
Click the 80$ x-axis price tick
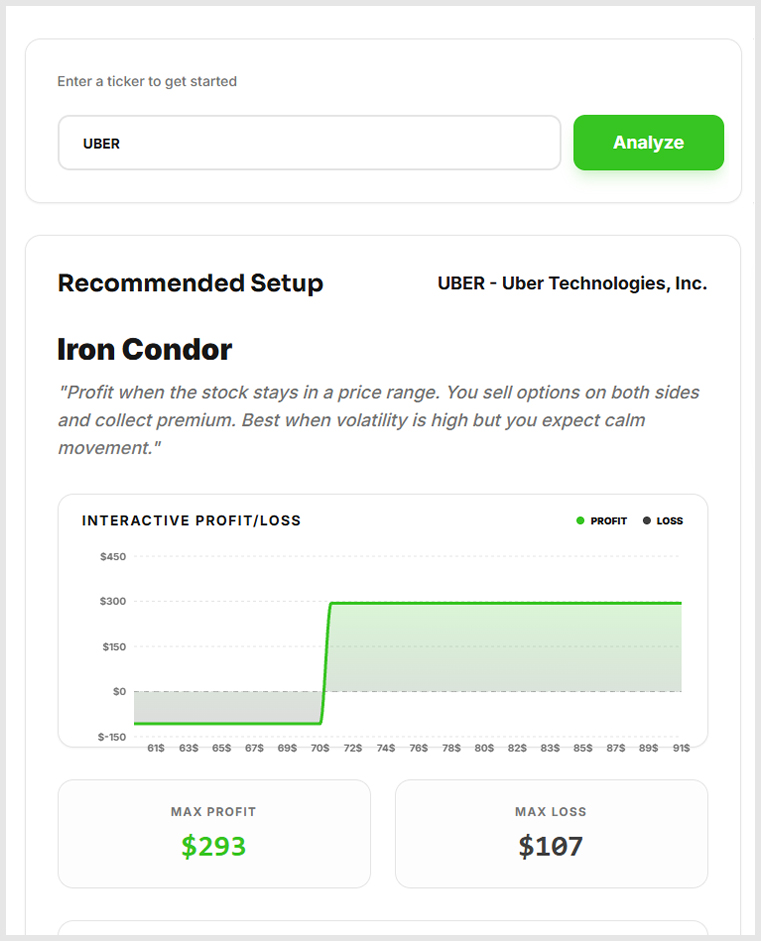484,748
